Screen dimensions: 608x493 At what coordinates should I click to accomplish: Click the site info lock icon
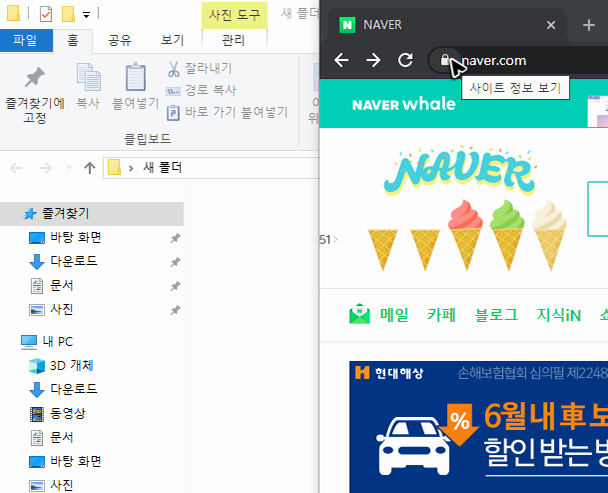[x=445, y=60]
